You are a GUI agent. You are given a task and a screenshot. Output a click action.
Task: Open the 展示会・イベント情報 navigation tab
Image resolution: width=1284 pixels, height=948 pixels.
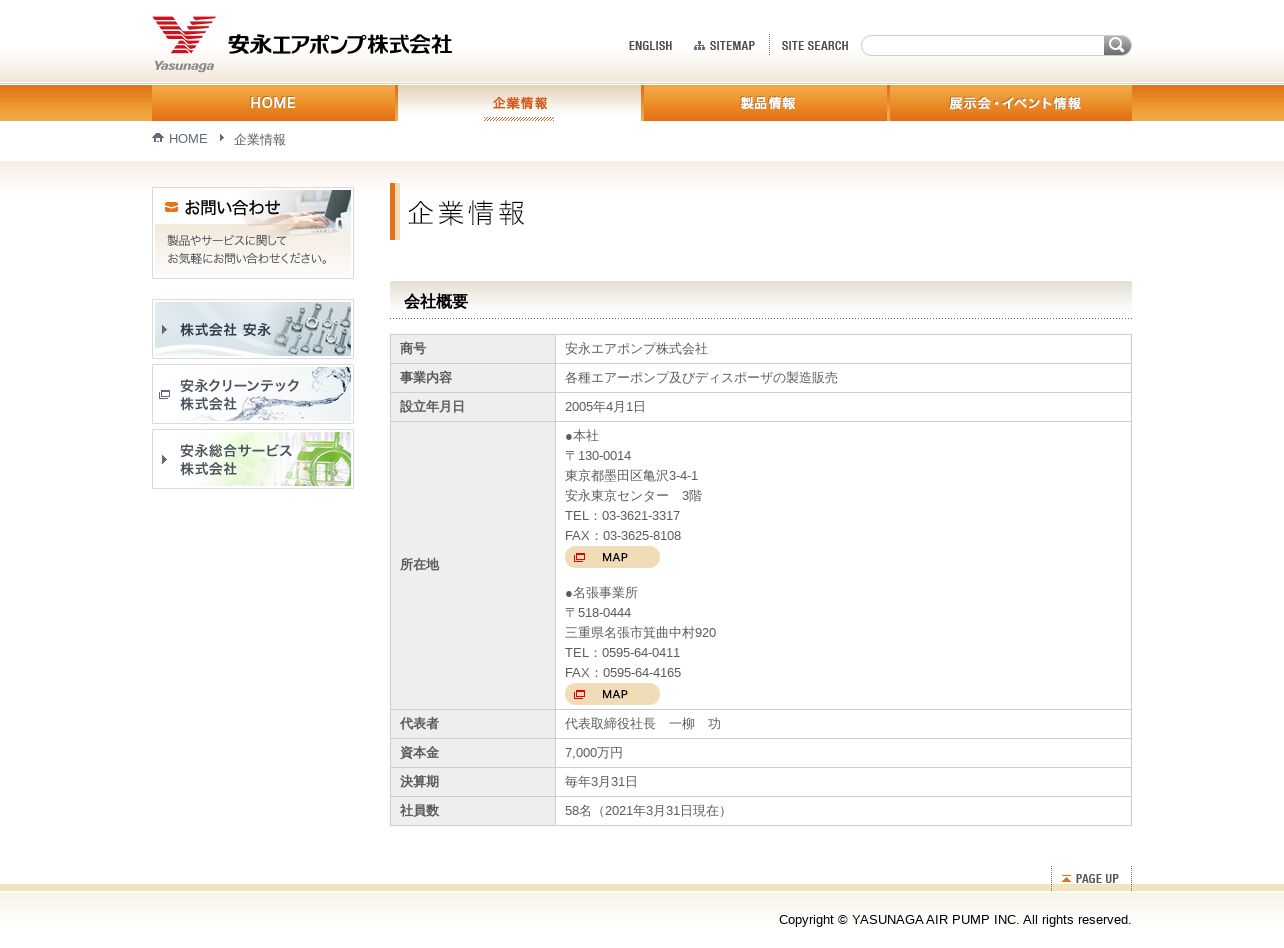[1011, 103]
